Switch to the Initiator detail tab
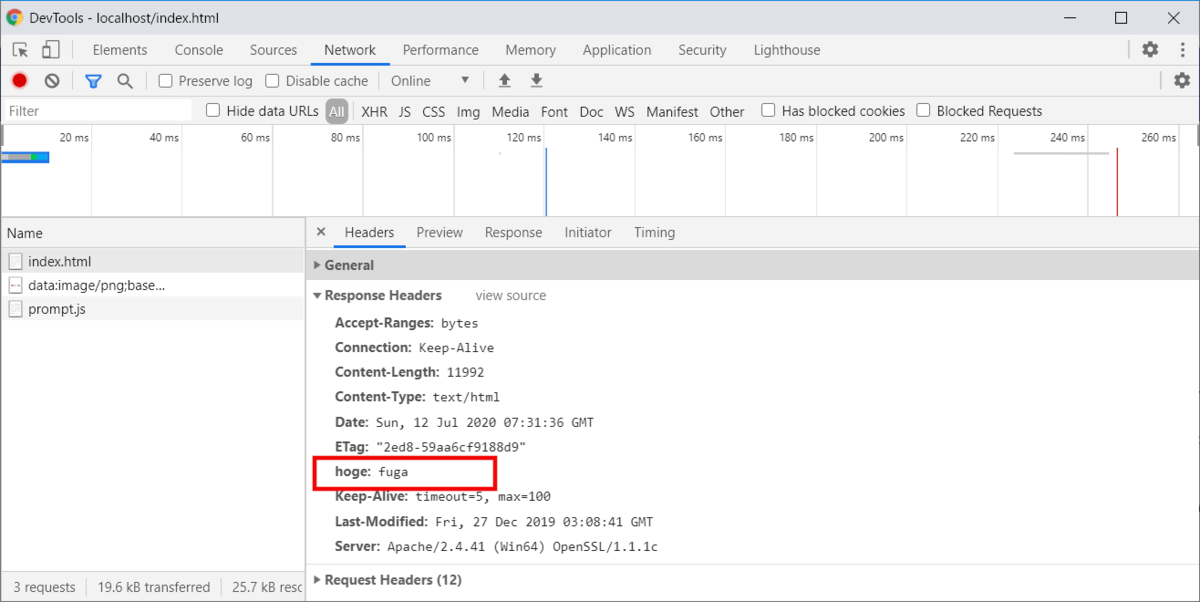Viewport: 1200px width, 602px height. pyautogui.click(x=588, y=232)
